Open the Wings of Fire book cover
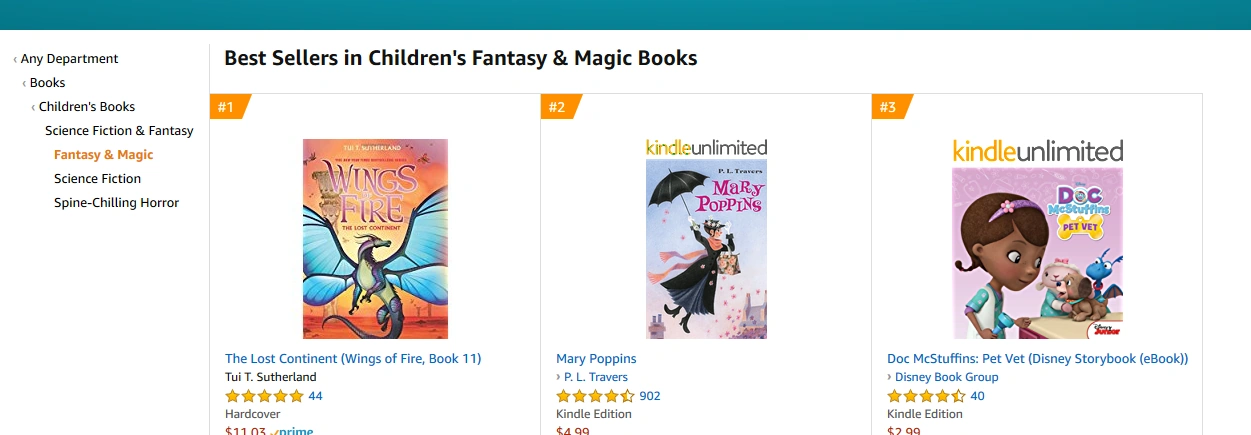1251x435 pixels. pos(375,239)
